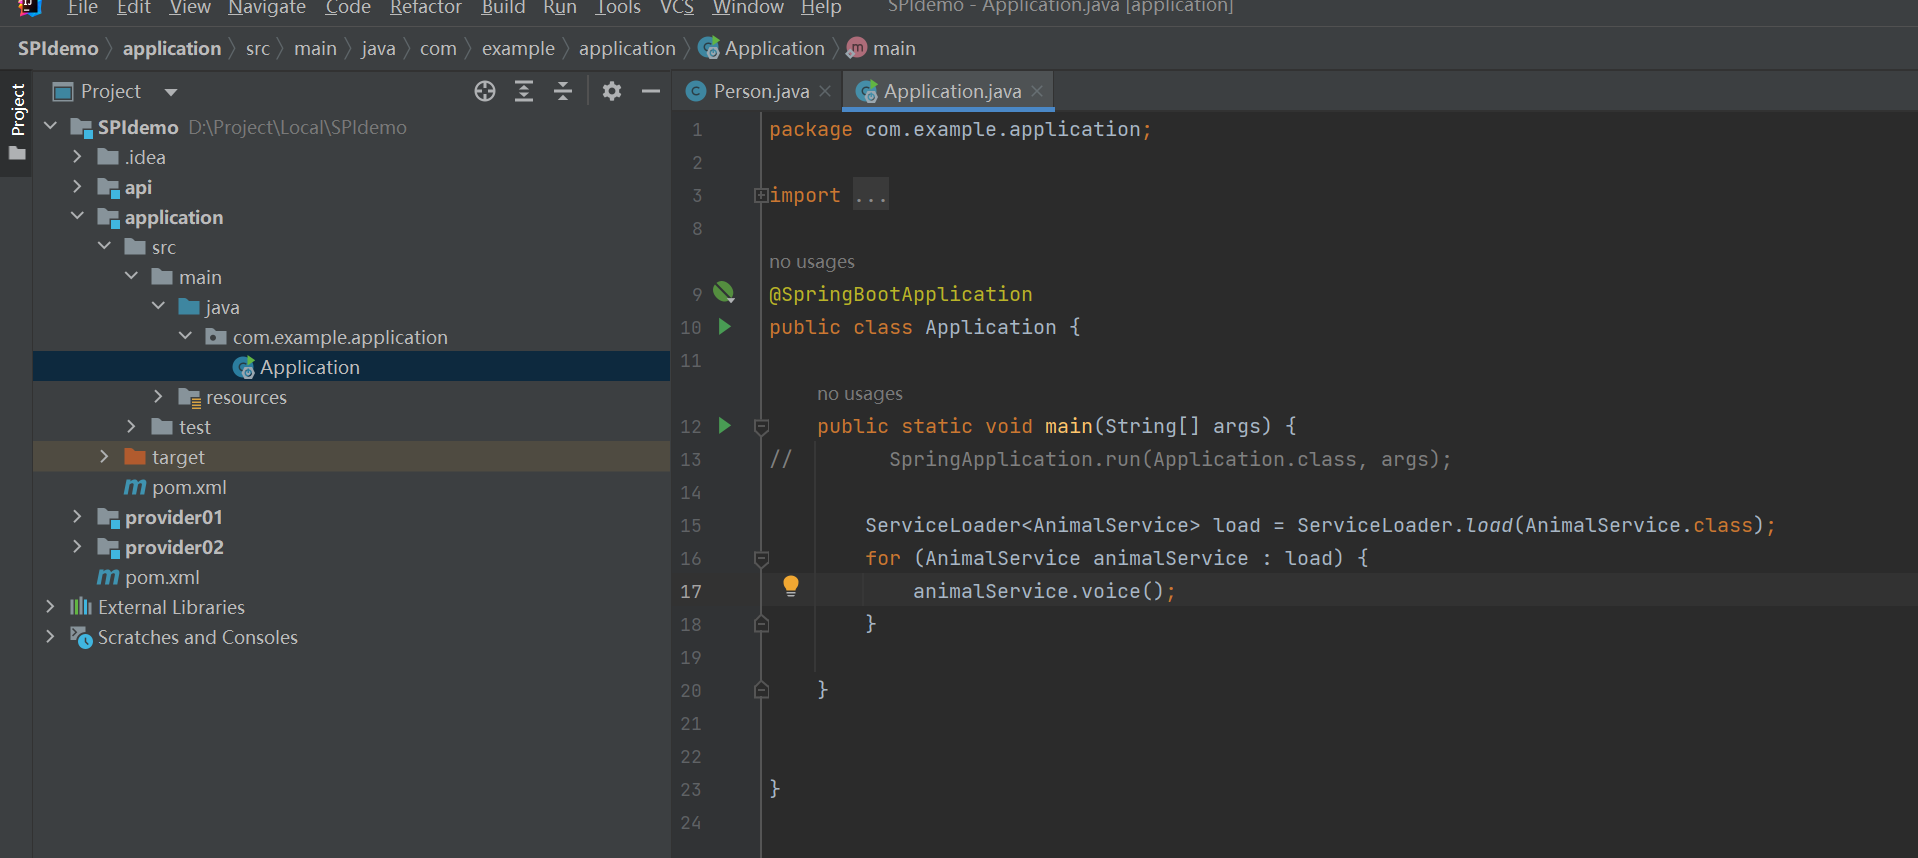This screenshot has width=1918, height=858.
Task: Fold the for loop at line 16
Action: [x=761, y=559]
